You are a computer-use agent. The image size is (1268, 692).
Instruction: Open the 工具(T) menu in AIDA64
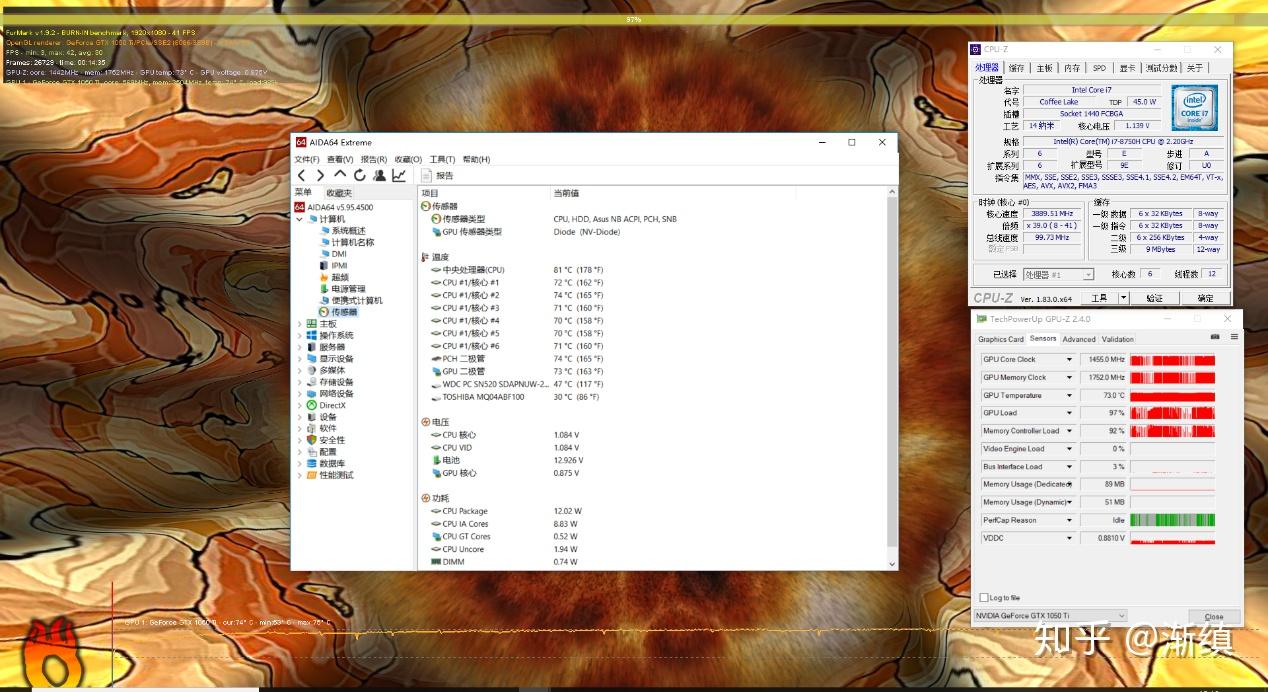[442, 159]
